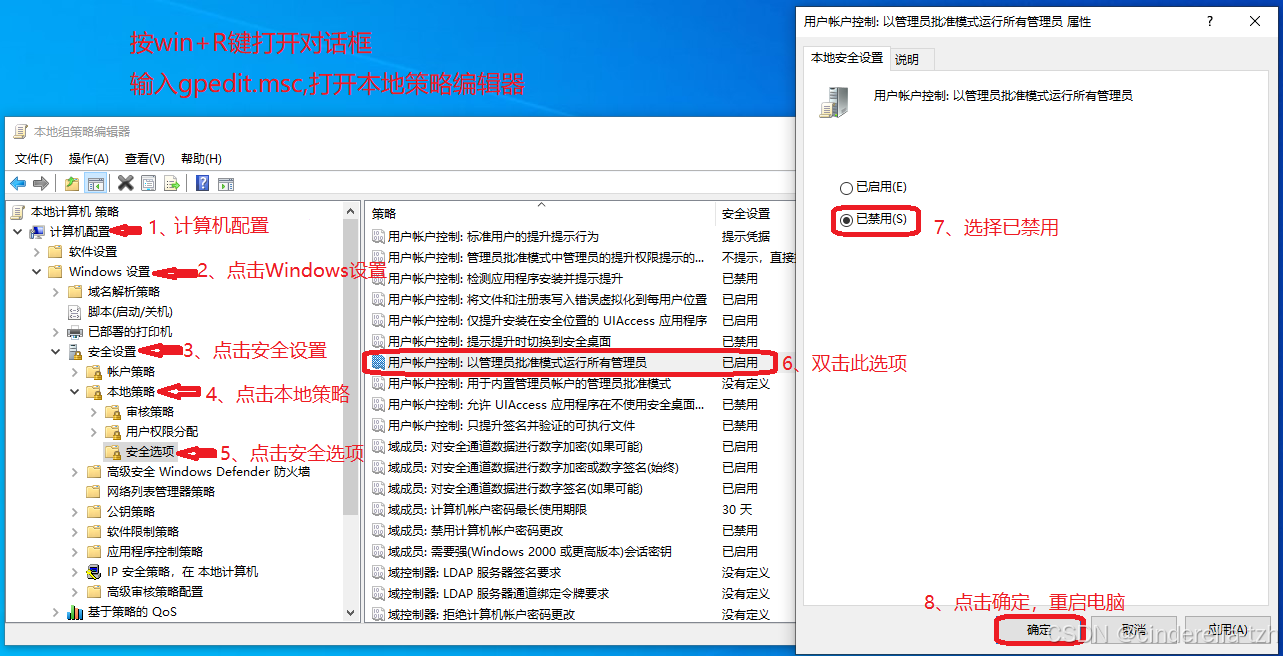Switch to the 本地安全设置 tab
The width and height of the screenshot is (1283, 656).
tap(847, 58)
